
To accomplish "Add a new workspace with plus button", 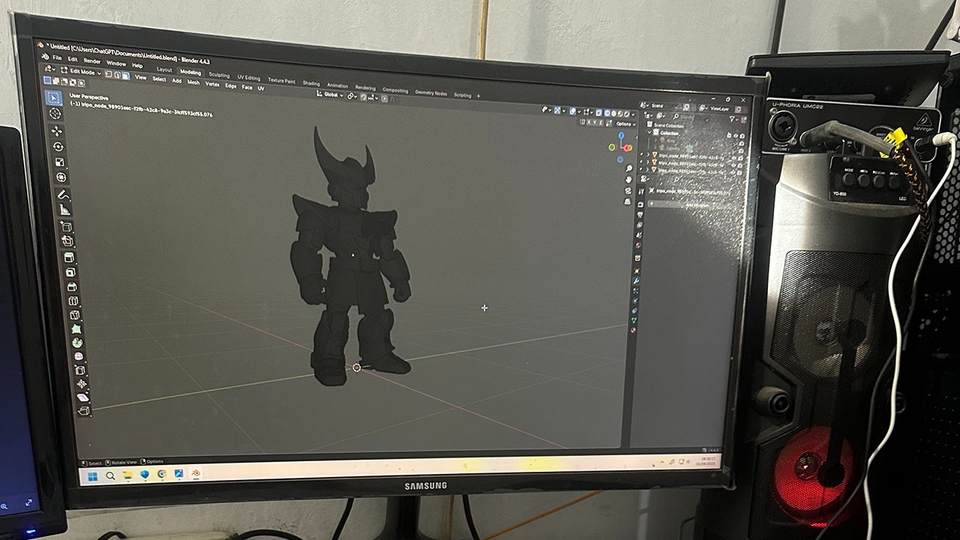I will pyautogui.click(x=478, y=96).
